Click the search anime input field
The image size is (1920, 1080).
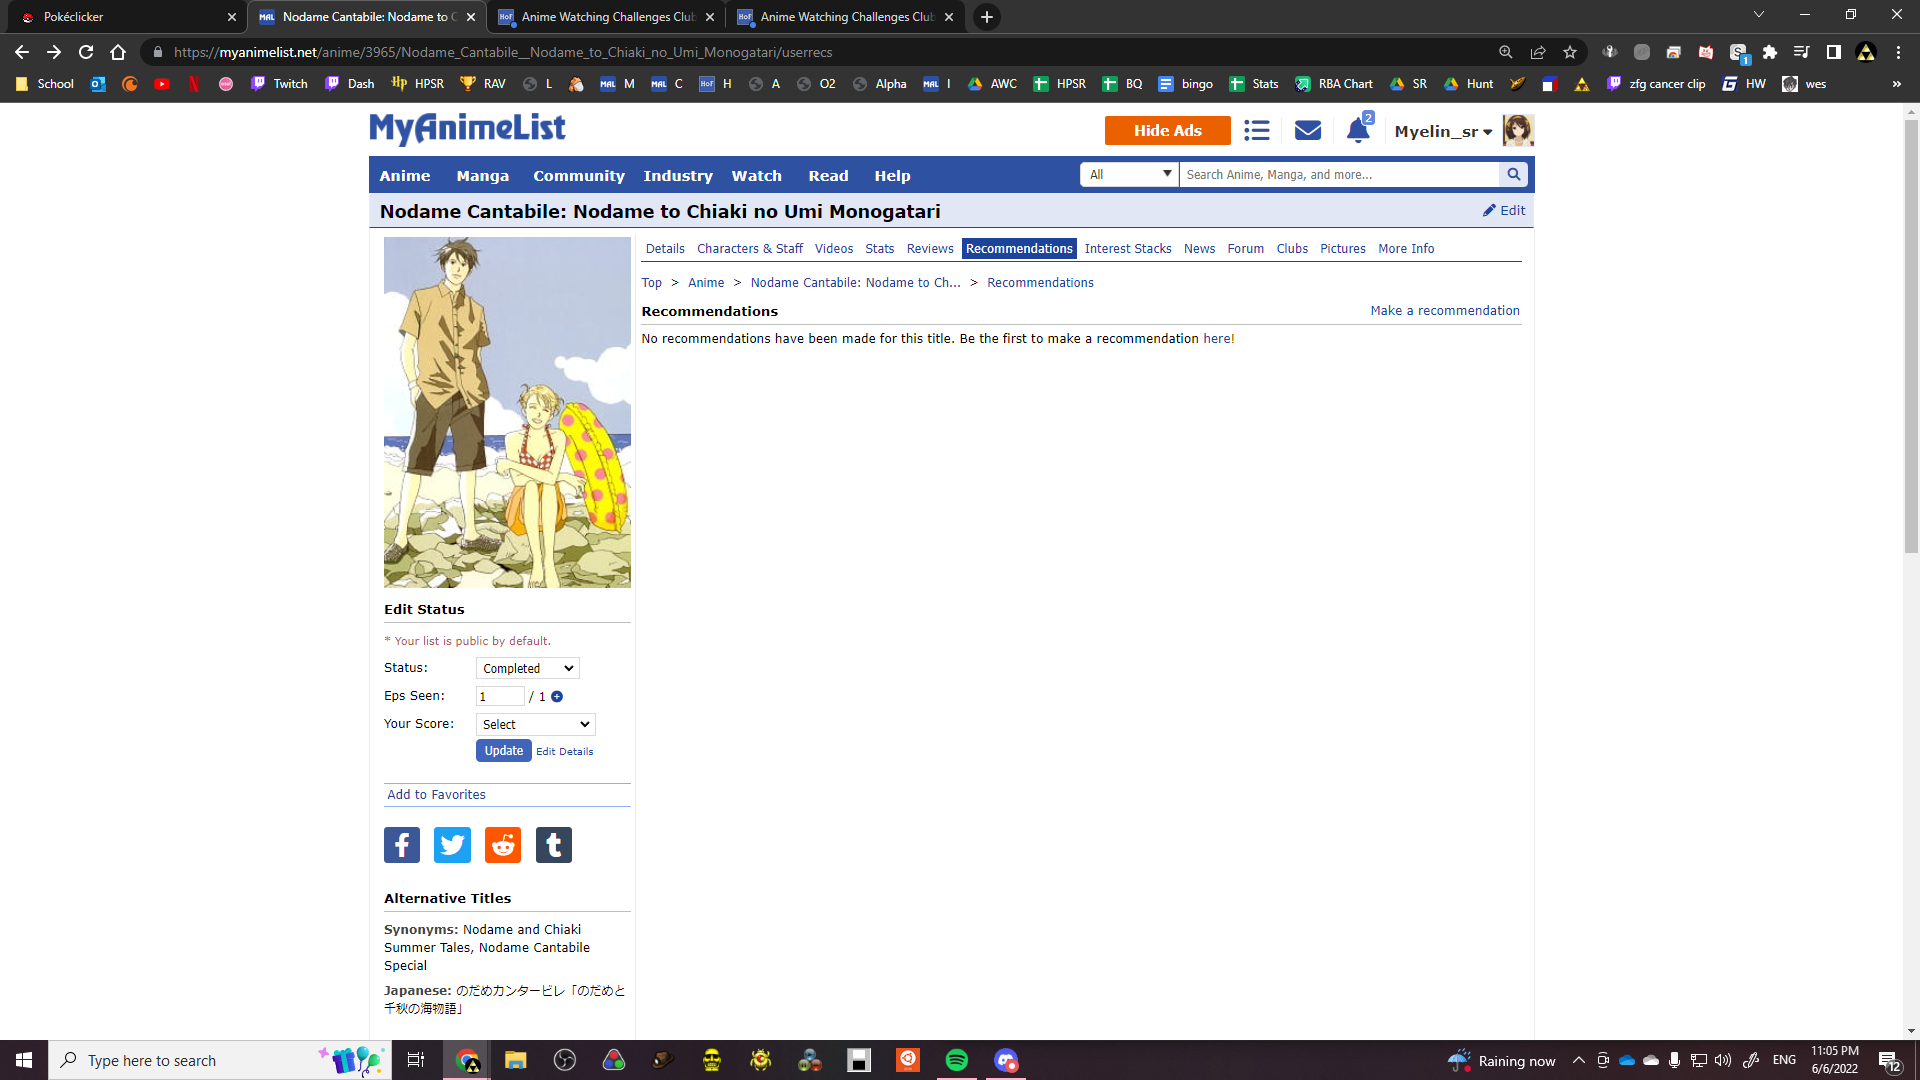[1338, 175]
